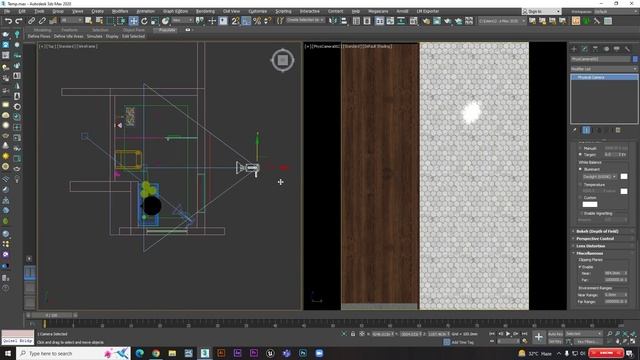The image size is (640, 360).
Task: Open the Edit menu
Action: click(x=22, y=11)
